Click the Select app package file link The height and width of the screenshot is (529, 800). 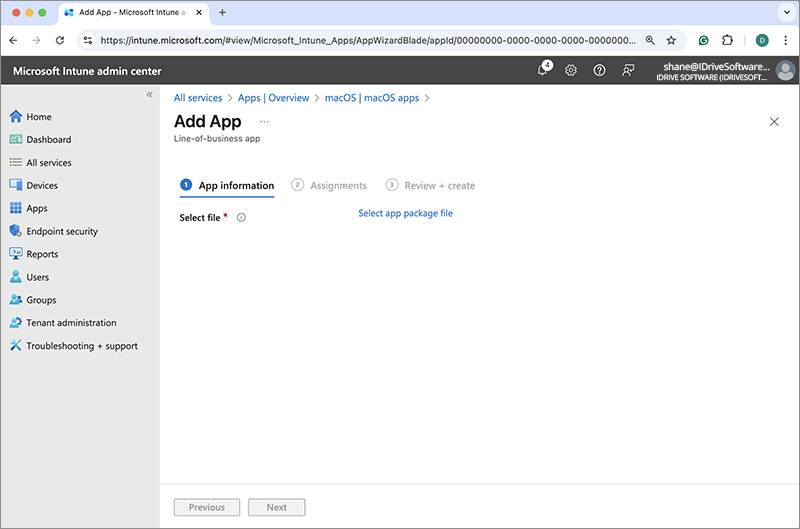pyautogui.click(x=405, y=213)
